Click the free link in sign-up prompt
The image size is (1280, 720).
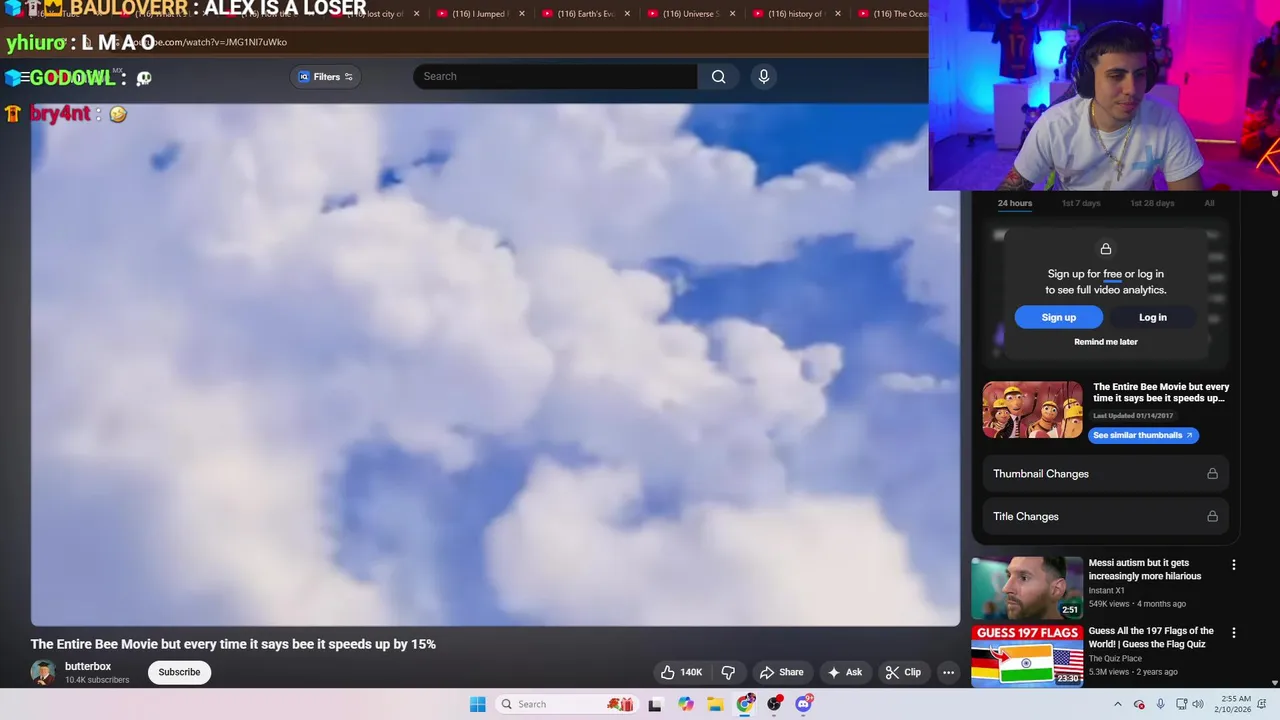[x=1112, y=274]
